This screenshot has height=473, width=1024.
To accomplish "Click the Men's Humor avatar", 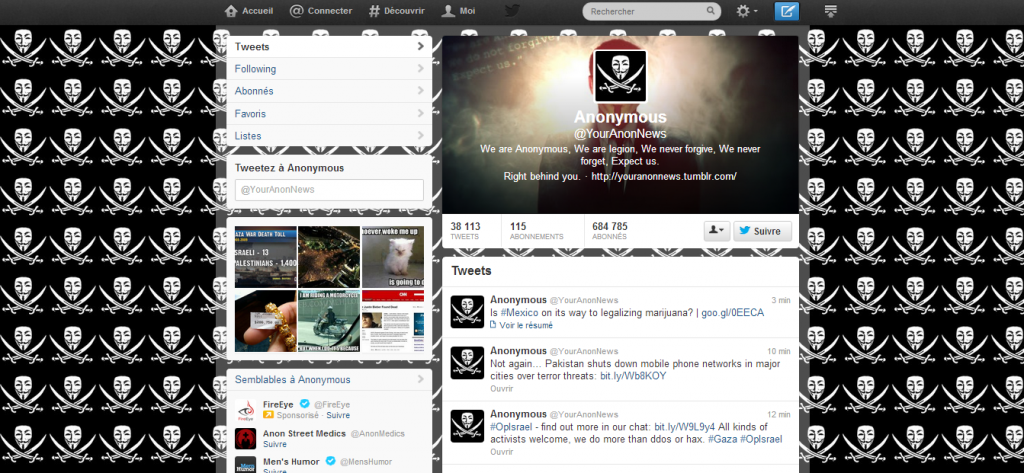I will tap(245, 465).
